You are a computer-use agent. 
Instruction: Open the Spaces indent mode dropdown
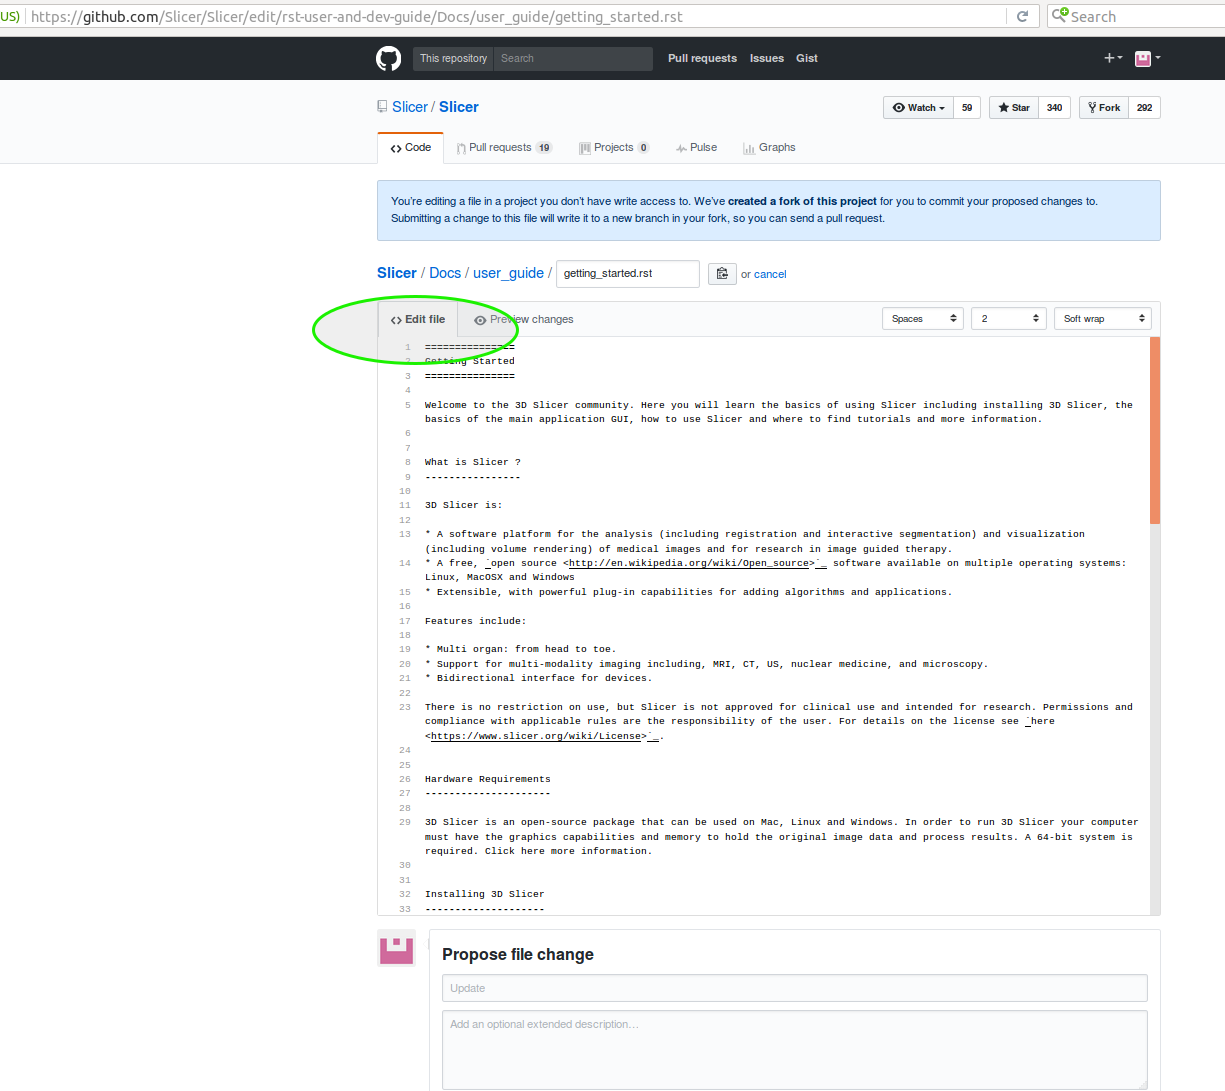(x=923, y=319)
